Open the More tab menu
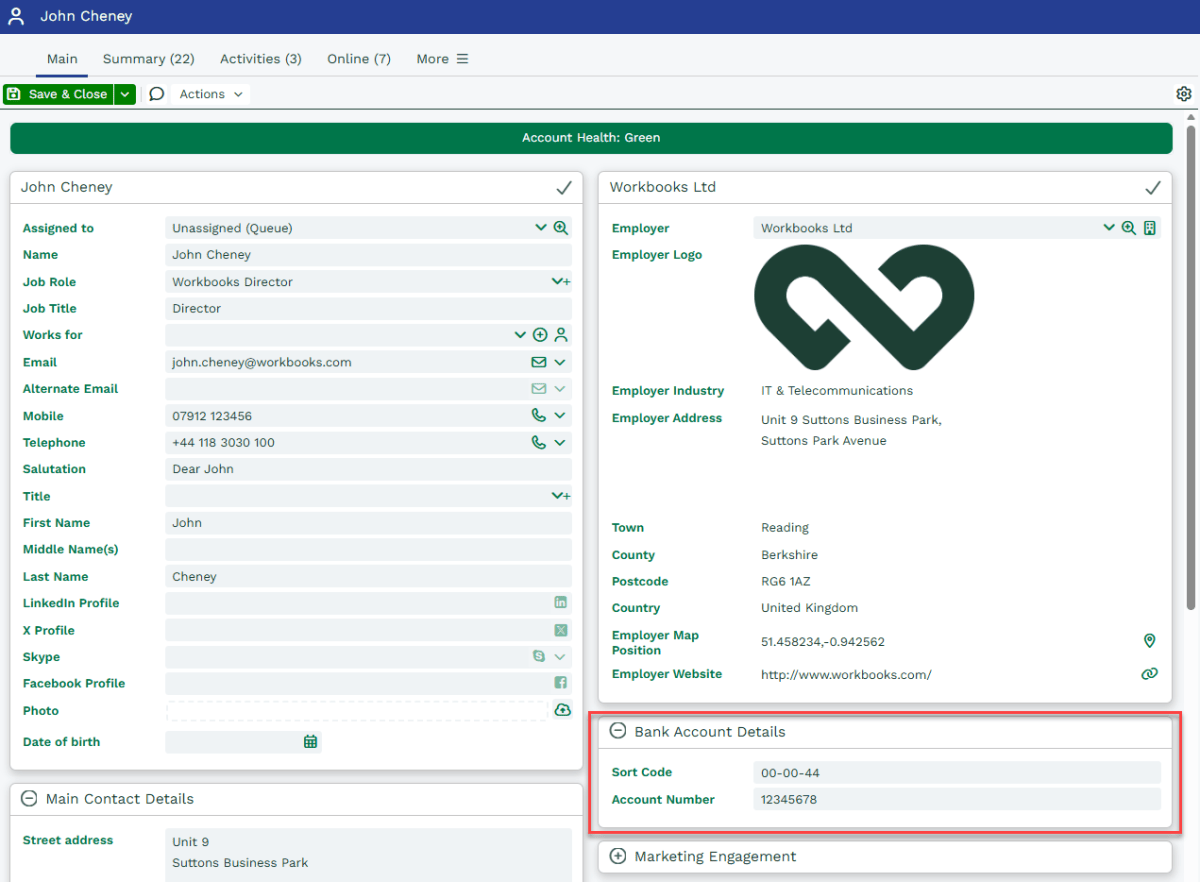This screenshot has height=882, width=1200. 442,59
